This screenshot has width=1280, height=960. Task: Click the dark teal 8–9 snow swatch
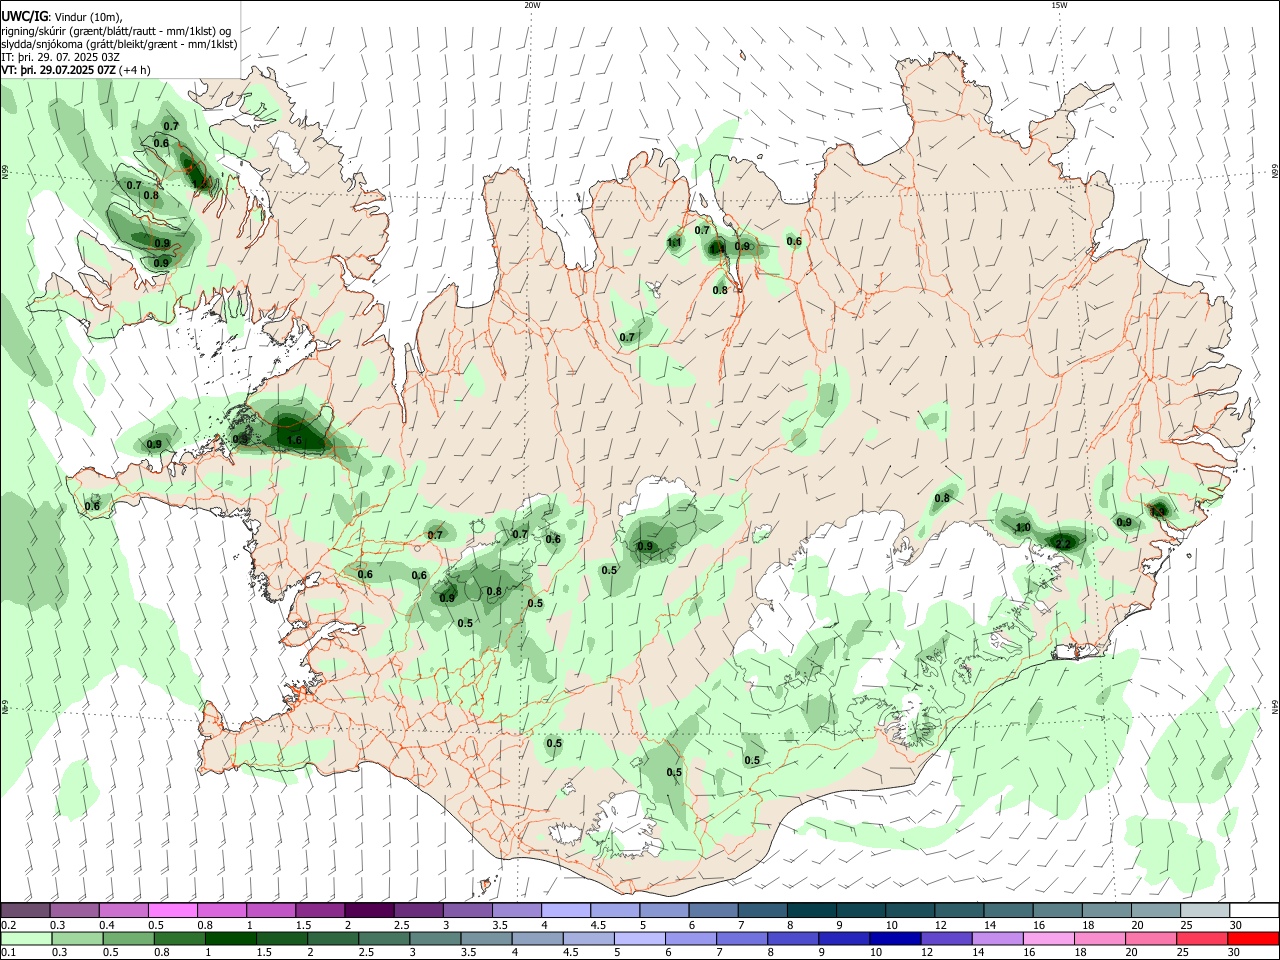811,910
